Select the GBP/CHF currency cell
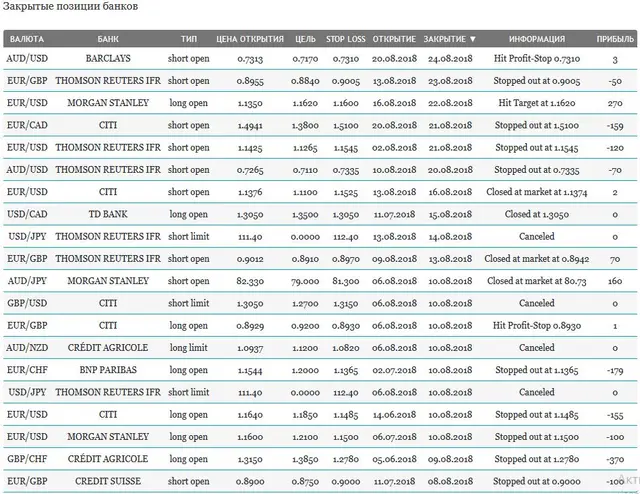640x494 pixels. pyautogui.click(x=27, y=459)
